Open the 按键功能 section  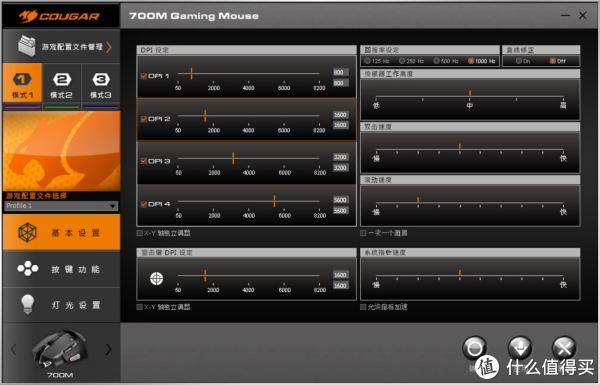tap(61, 269)
